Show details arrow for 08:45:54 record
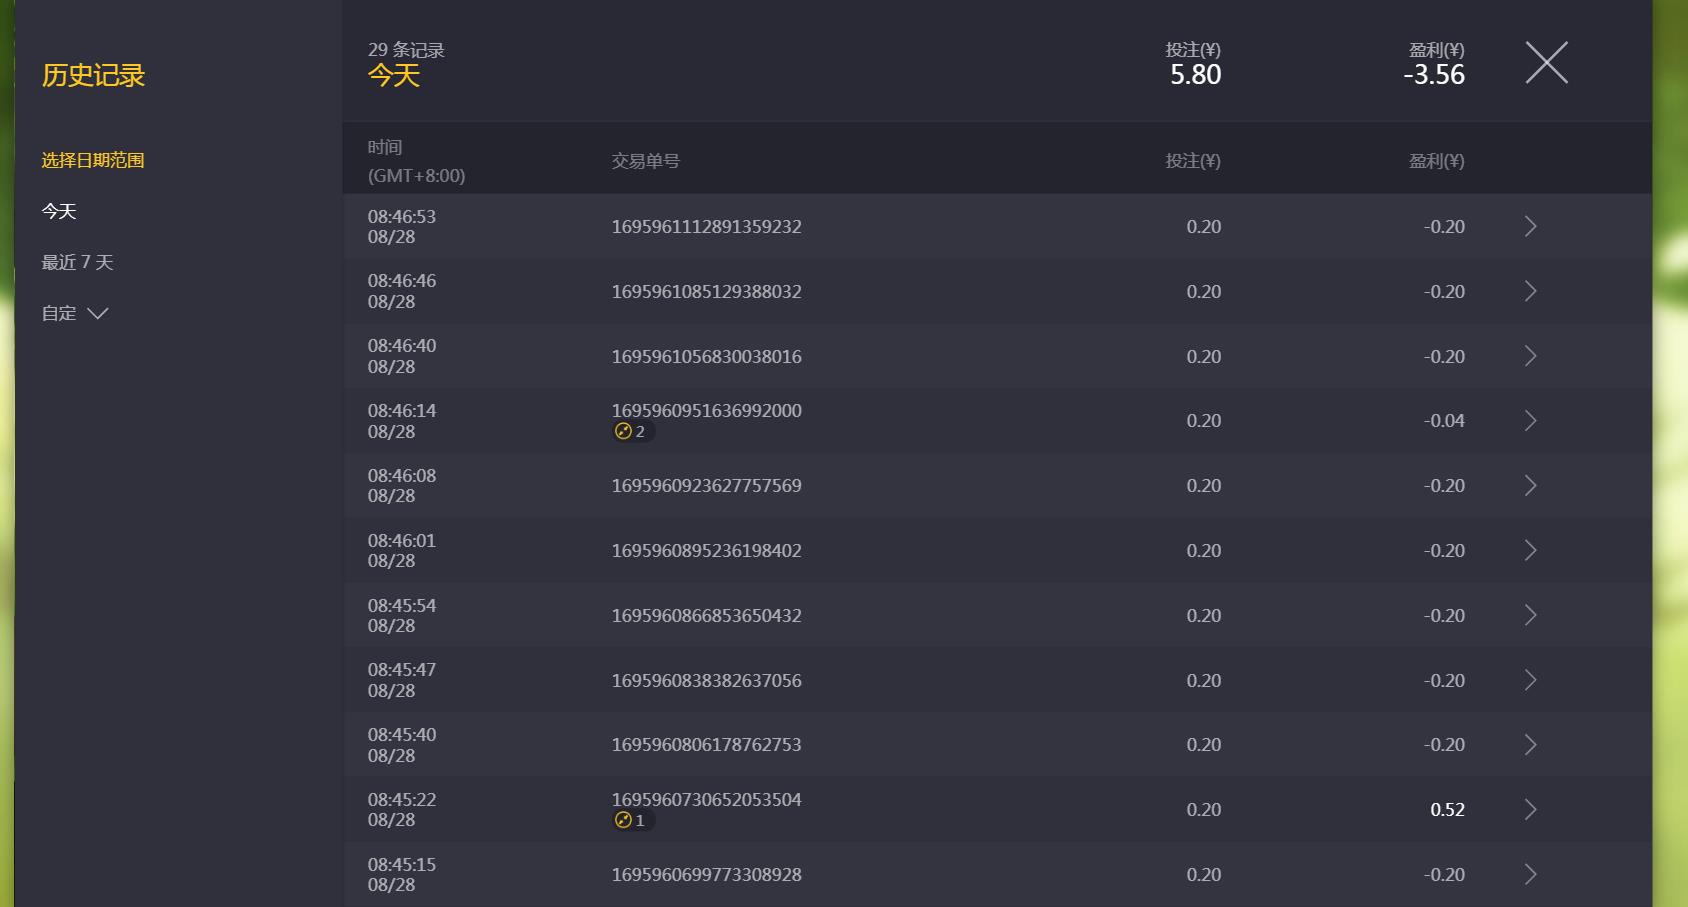1688x907 pixels. tap(1530, 615)
